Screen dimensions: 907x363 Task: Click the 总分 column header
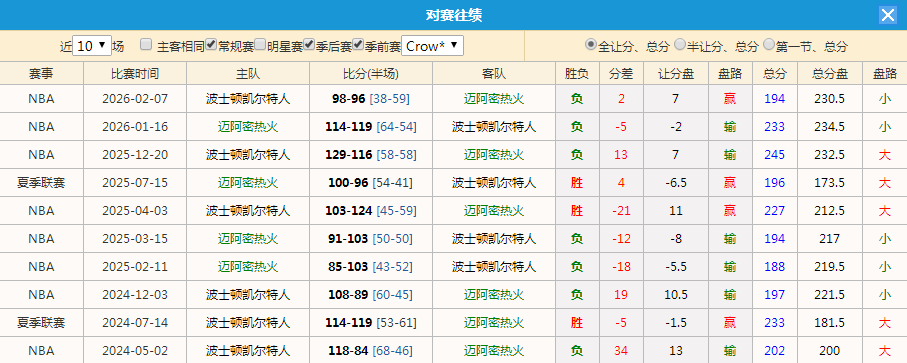click(775, 73)
